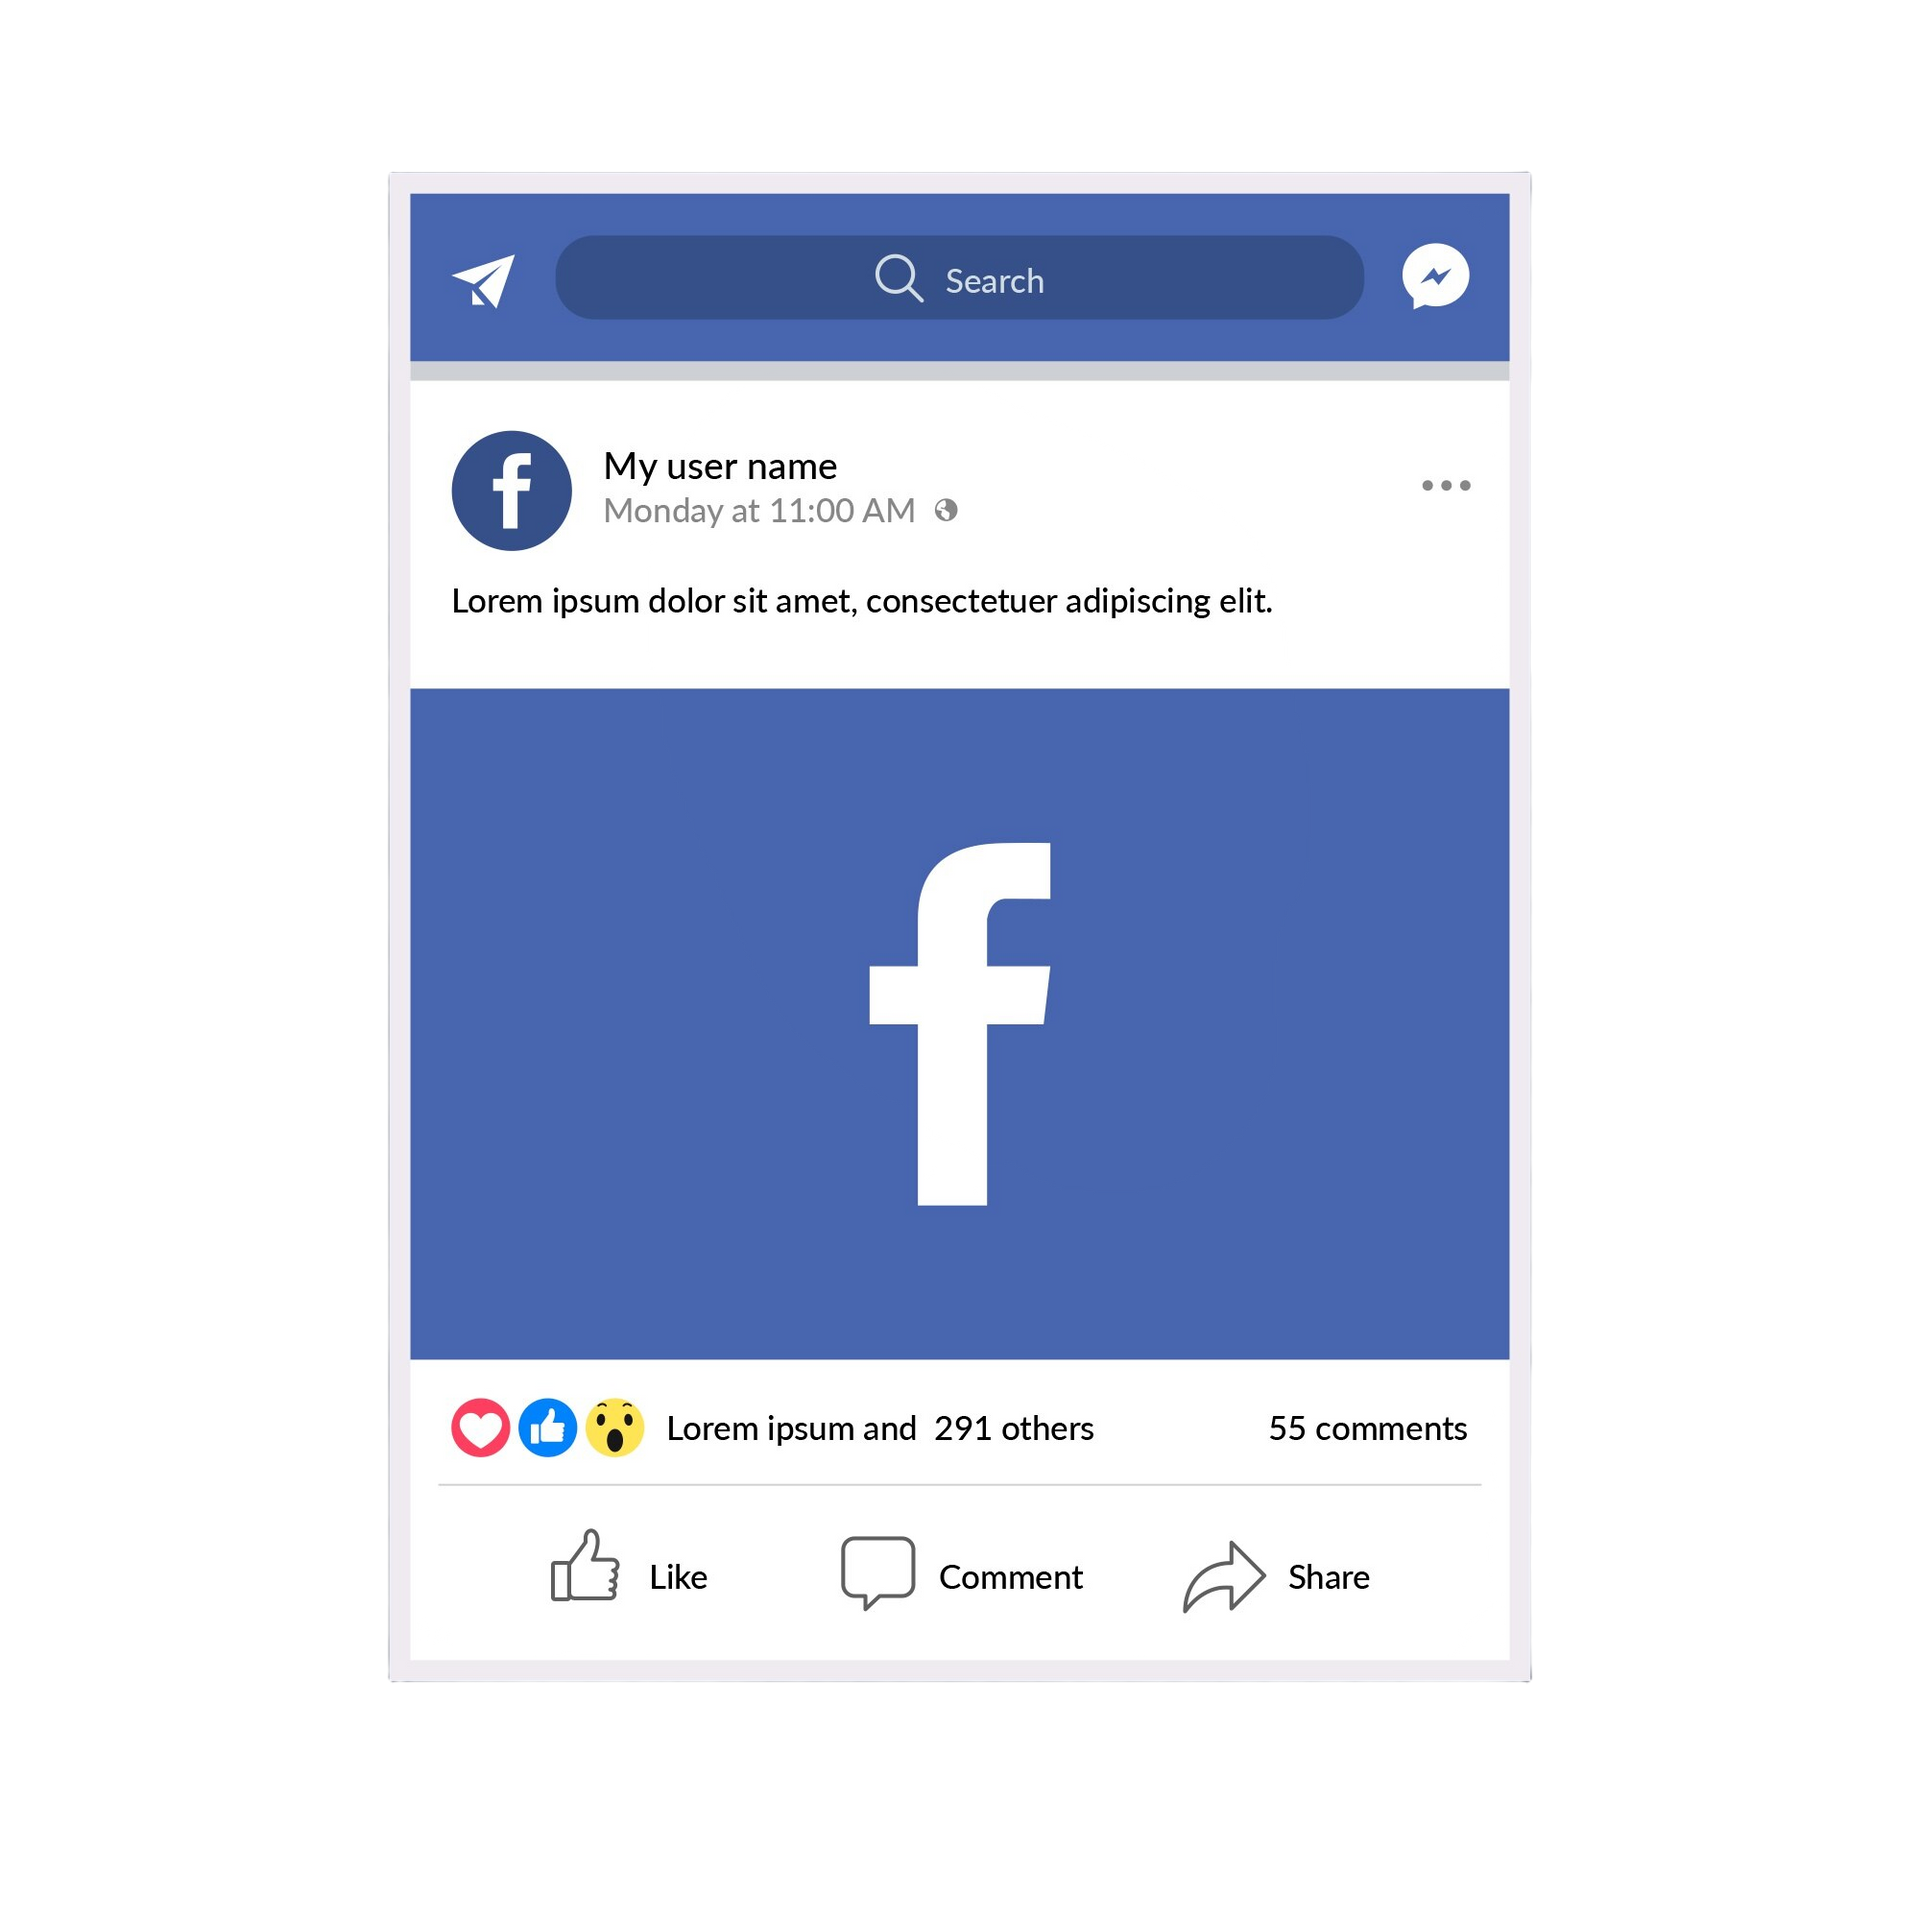Click the curved arrow Share icon

point(1224,1576)
